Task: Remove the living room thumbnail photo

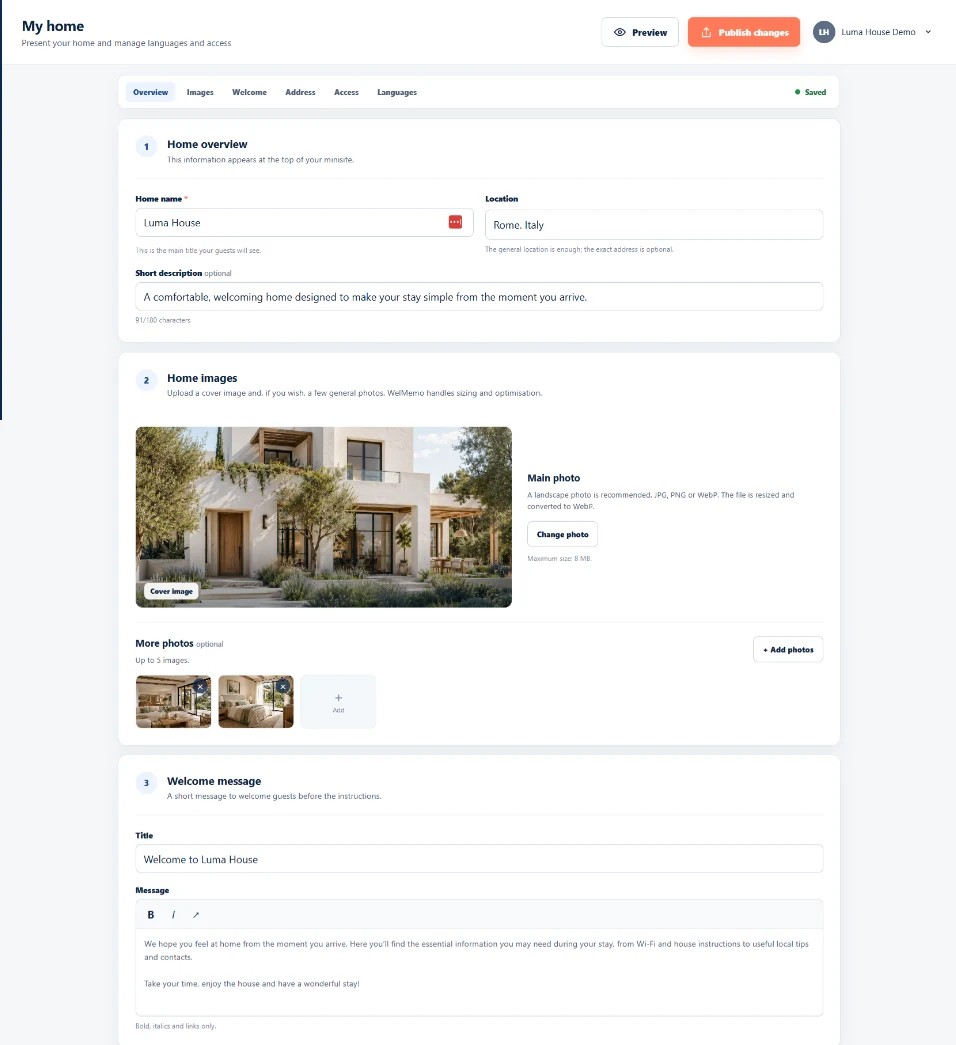Action: [x=200, y=686]
